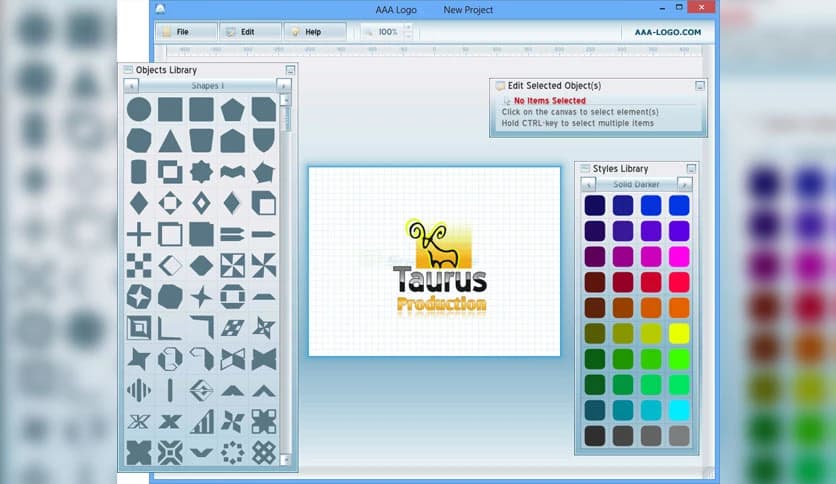The width and height of the screenshot is (836, 484).
Task: Select the double arrow bars shape
Action: (x=232, y=235)
